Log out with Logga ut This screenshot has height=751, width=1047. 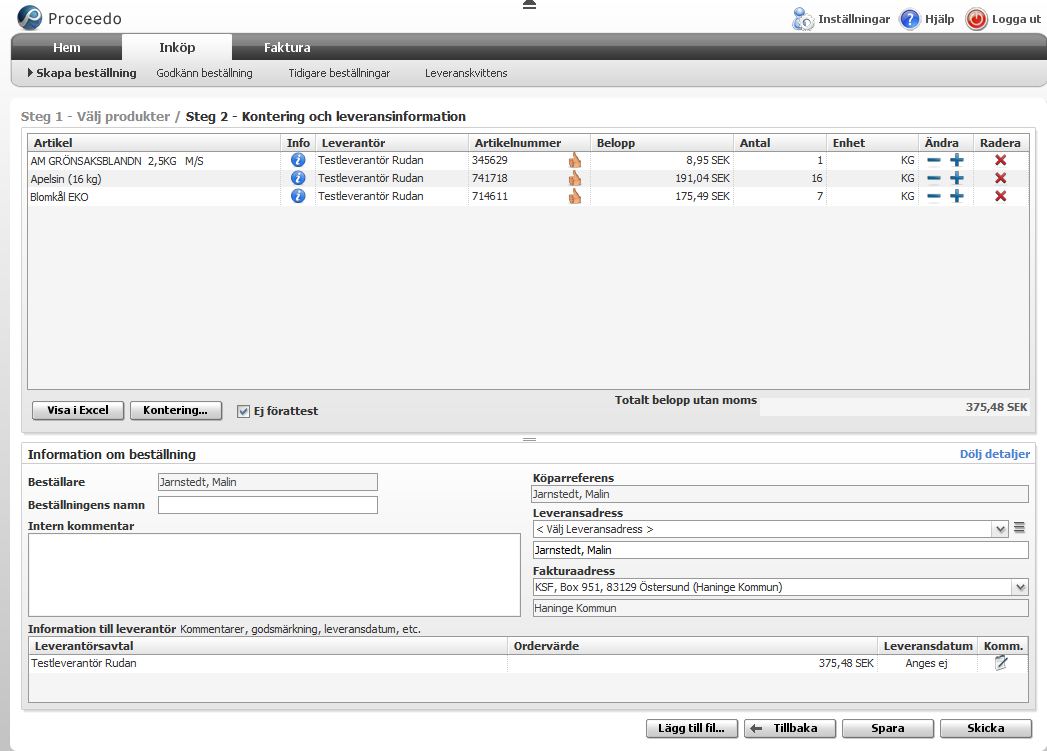(1003, 19)
